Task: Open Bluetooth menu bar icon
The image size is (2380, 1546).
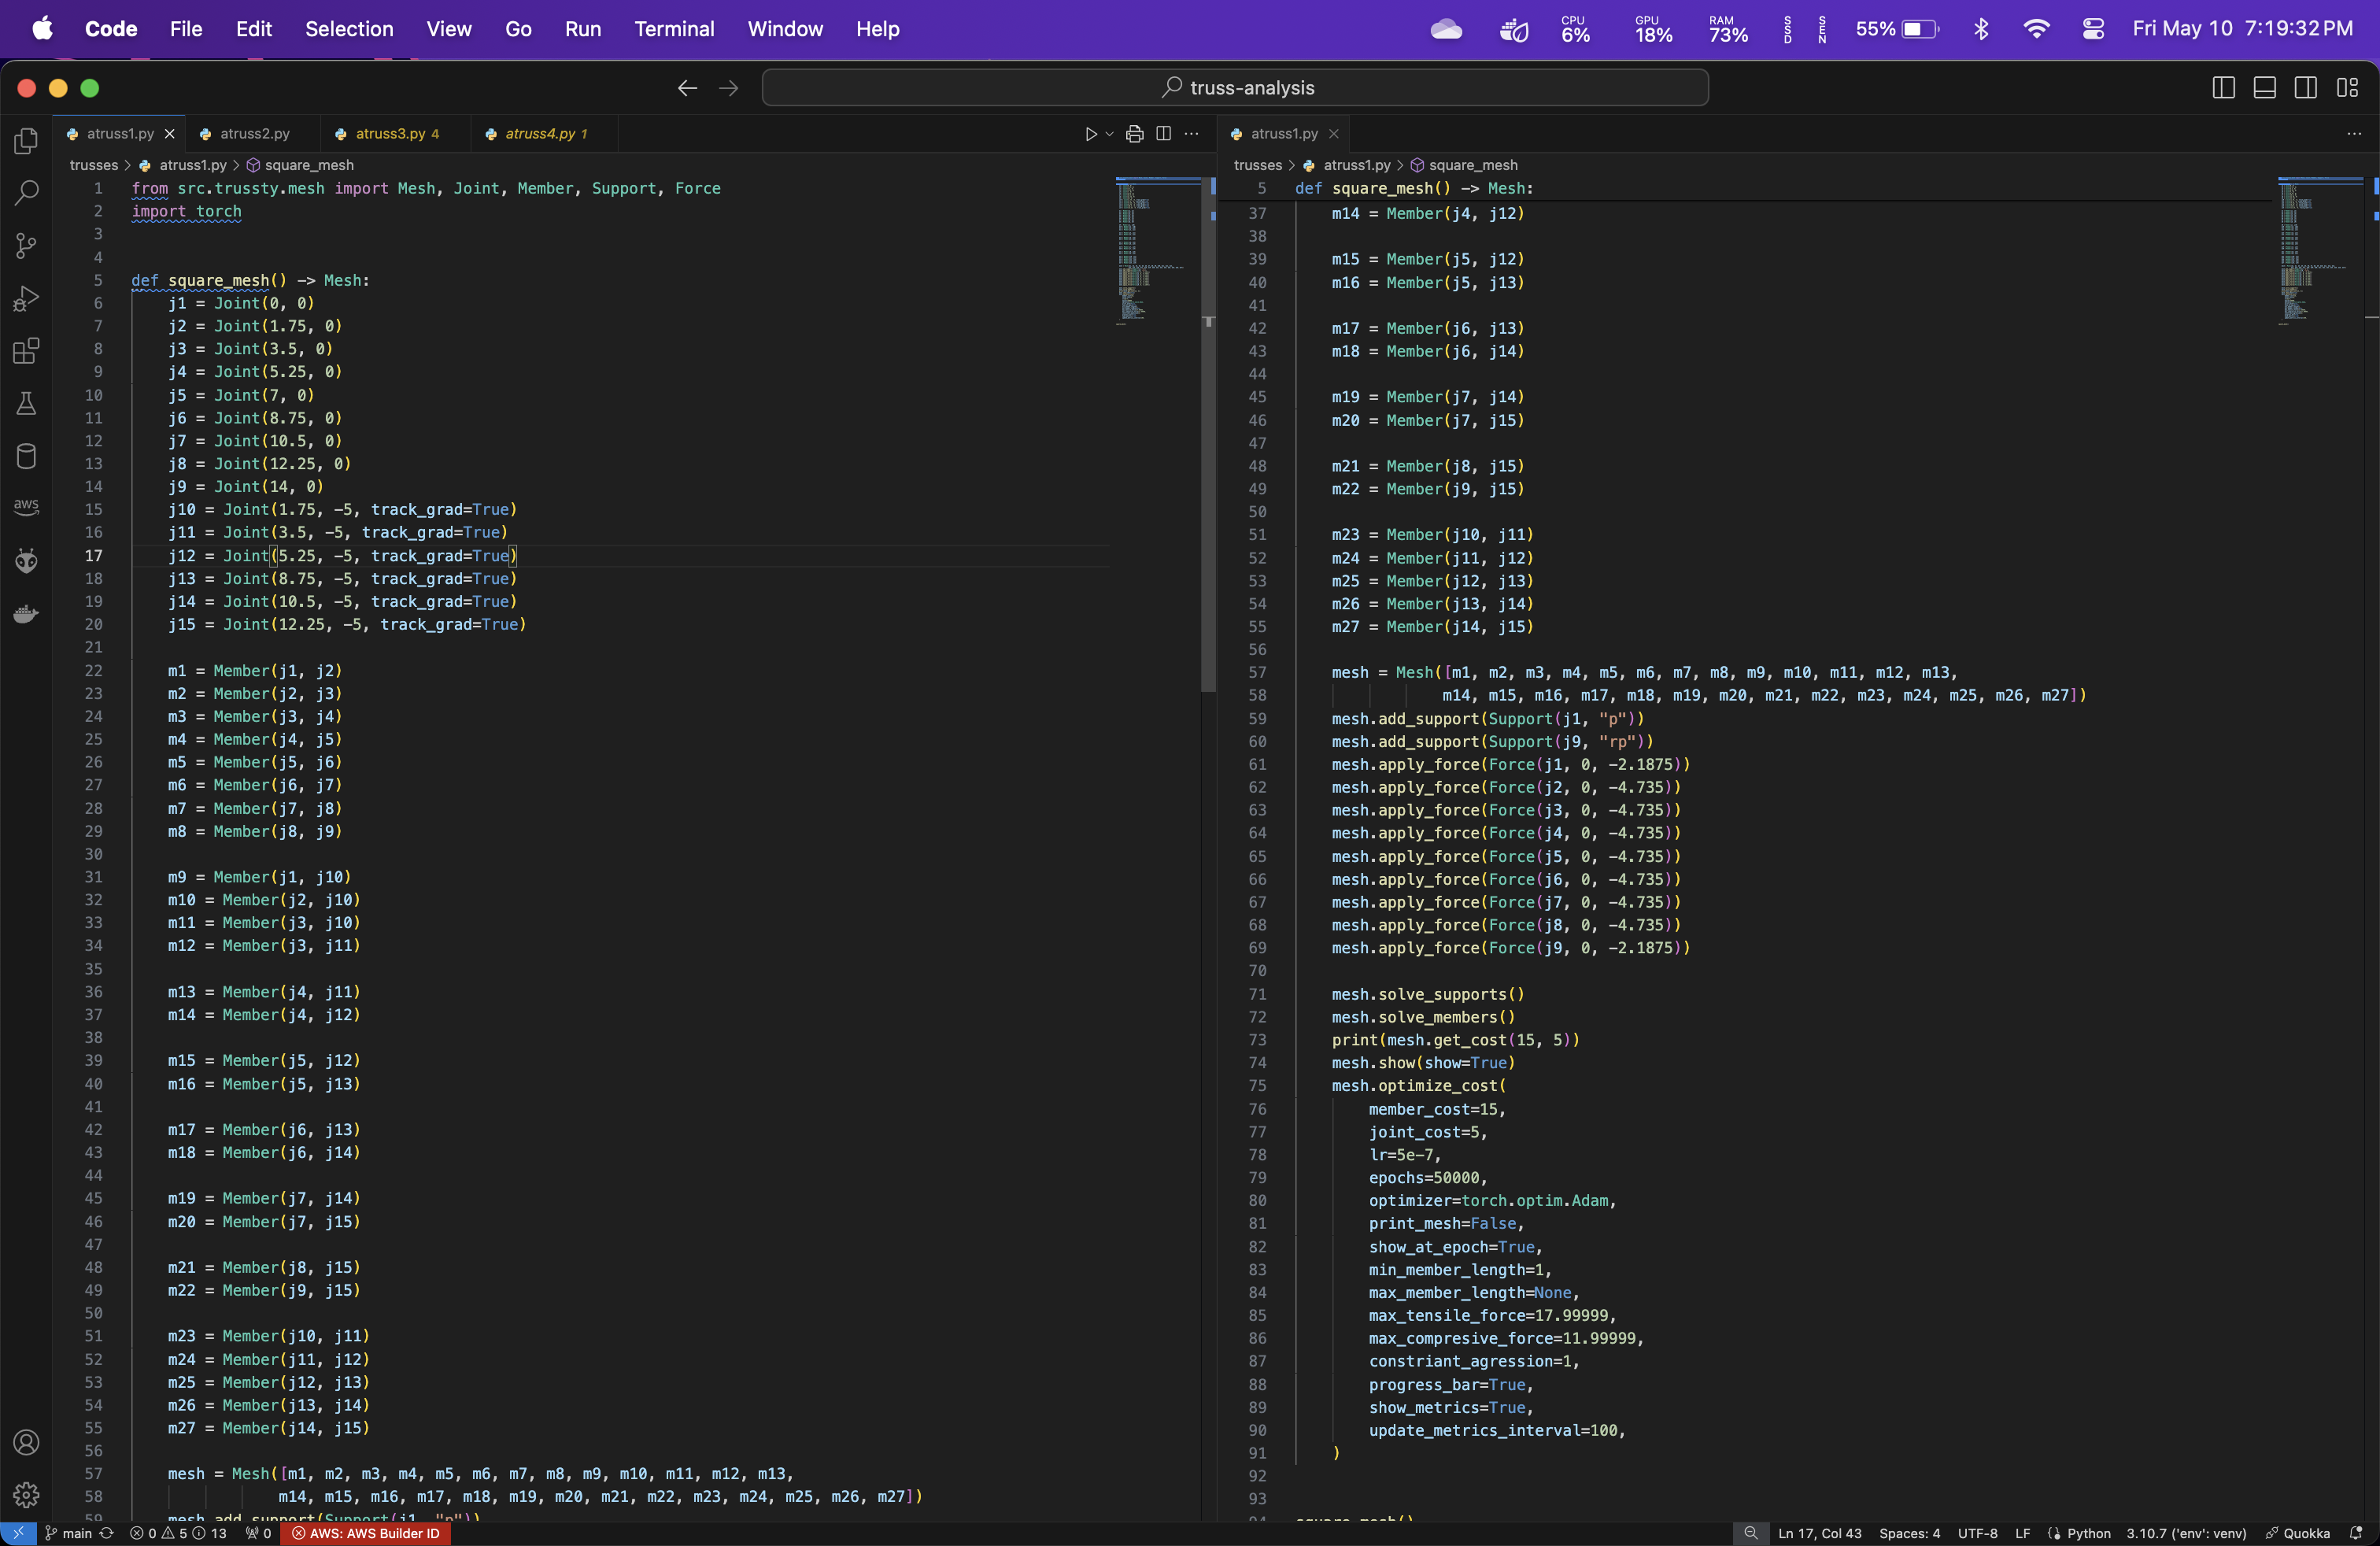Action: [x=1981, y=29]
